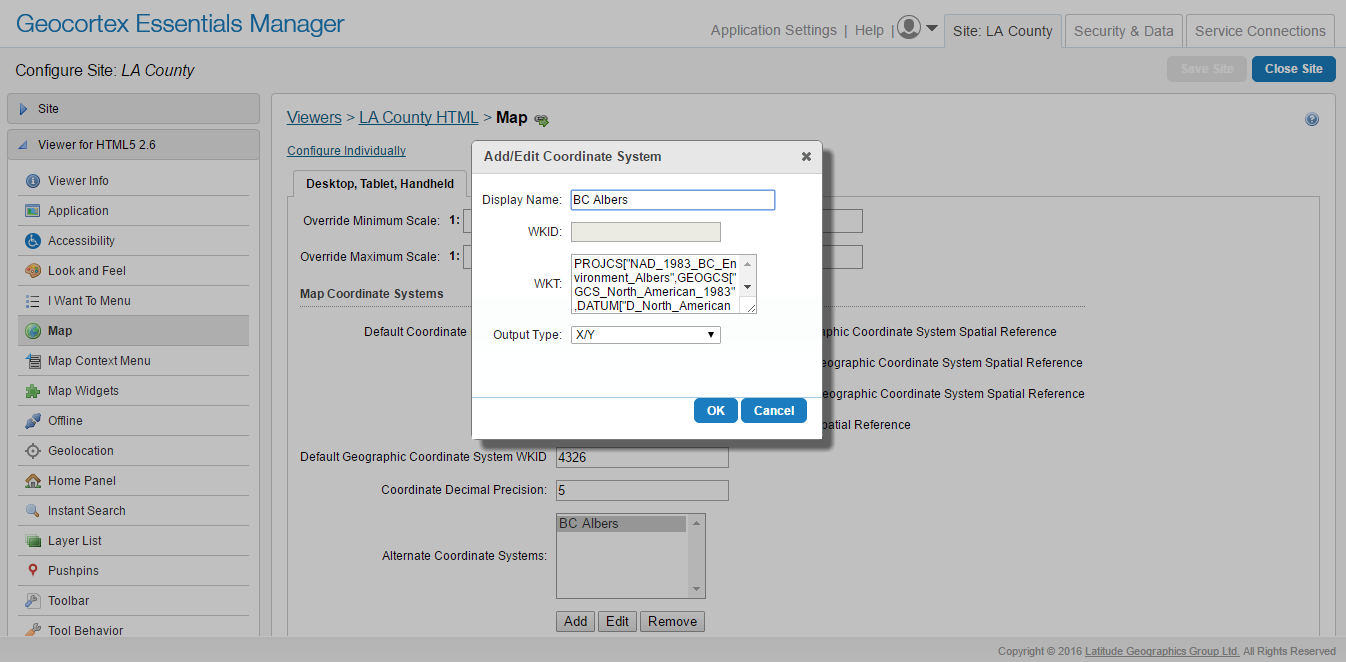Click Cancel in the coordinate system dialog
1346x662 pixels.
774,411
